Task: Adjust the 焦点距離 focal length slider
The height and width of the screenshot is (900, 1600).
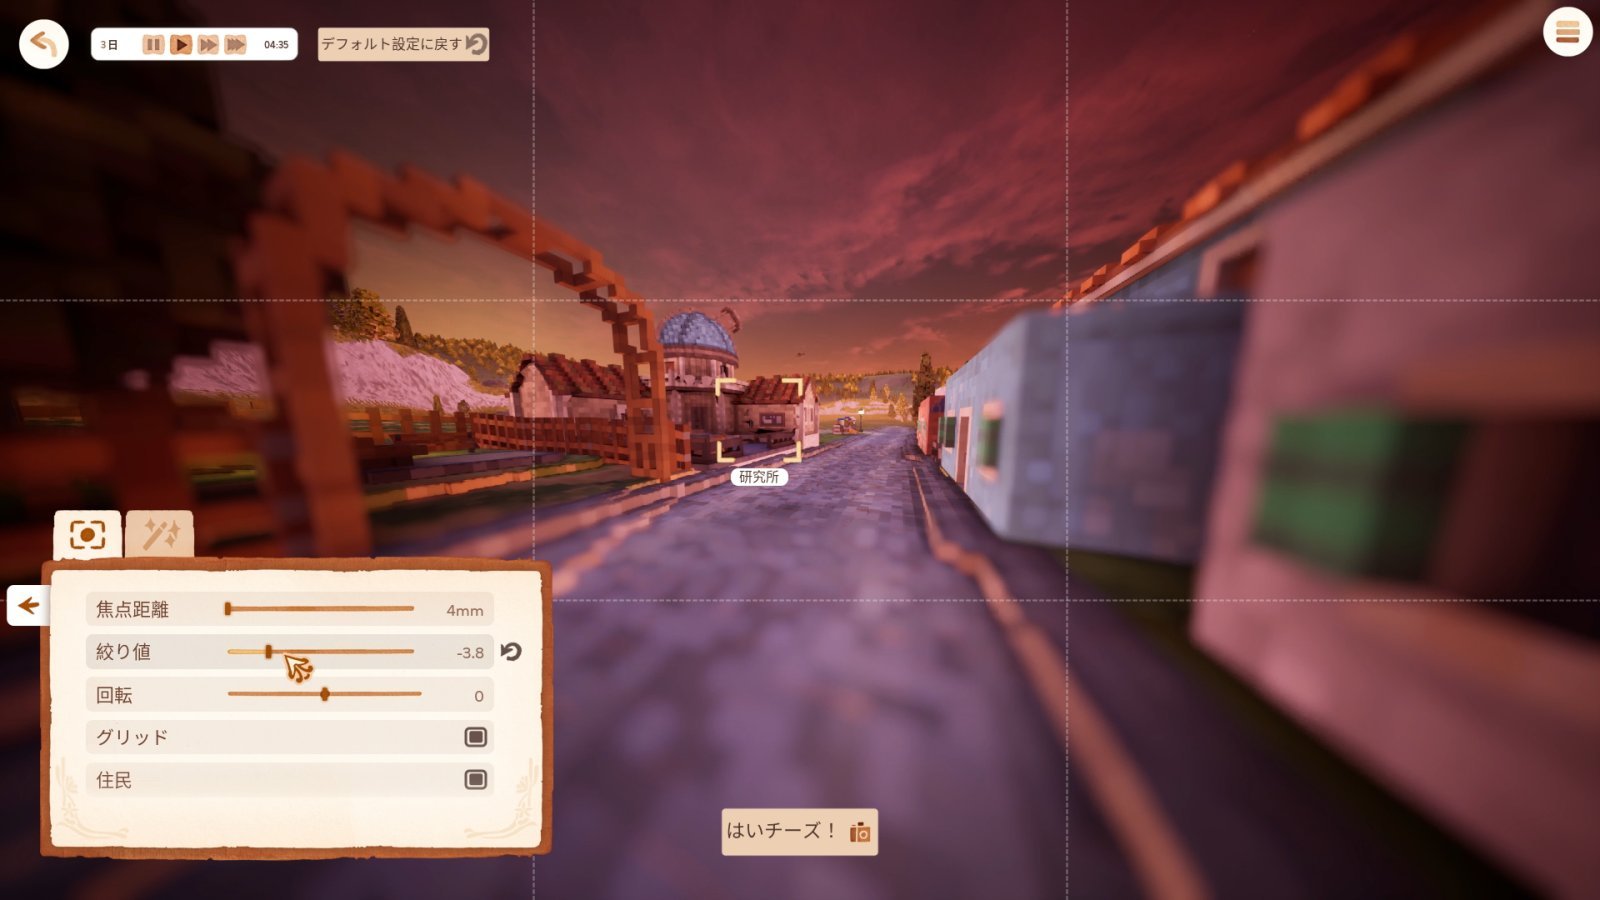Action: [320, 608]
